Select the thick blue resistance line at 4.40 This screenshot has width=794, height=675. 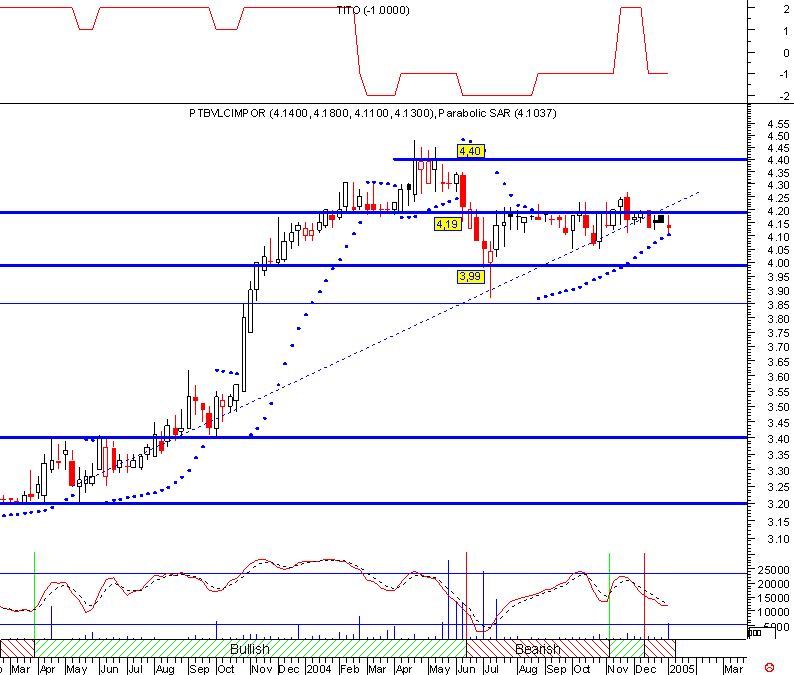(x=570, y=160)
